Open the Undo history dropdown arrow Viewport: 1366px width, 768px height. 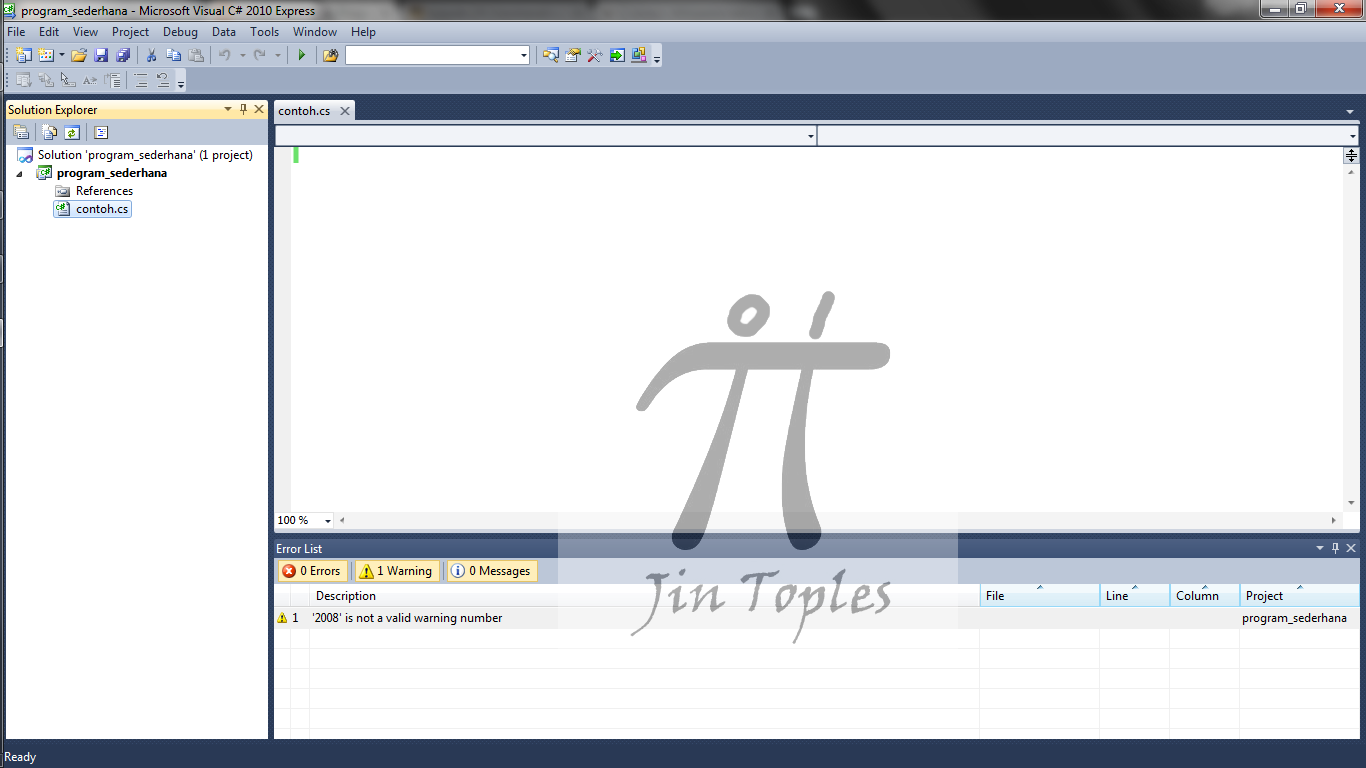pyautogui.click(x=242, y=55)
